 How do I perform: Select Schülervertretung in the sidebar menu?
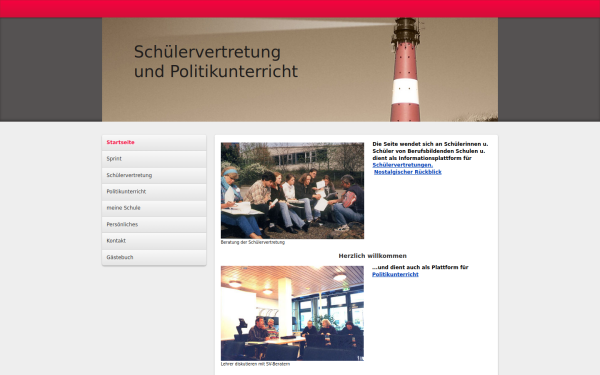click(154, 175)
